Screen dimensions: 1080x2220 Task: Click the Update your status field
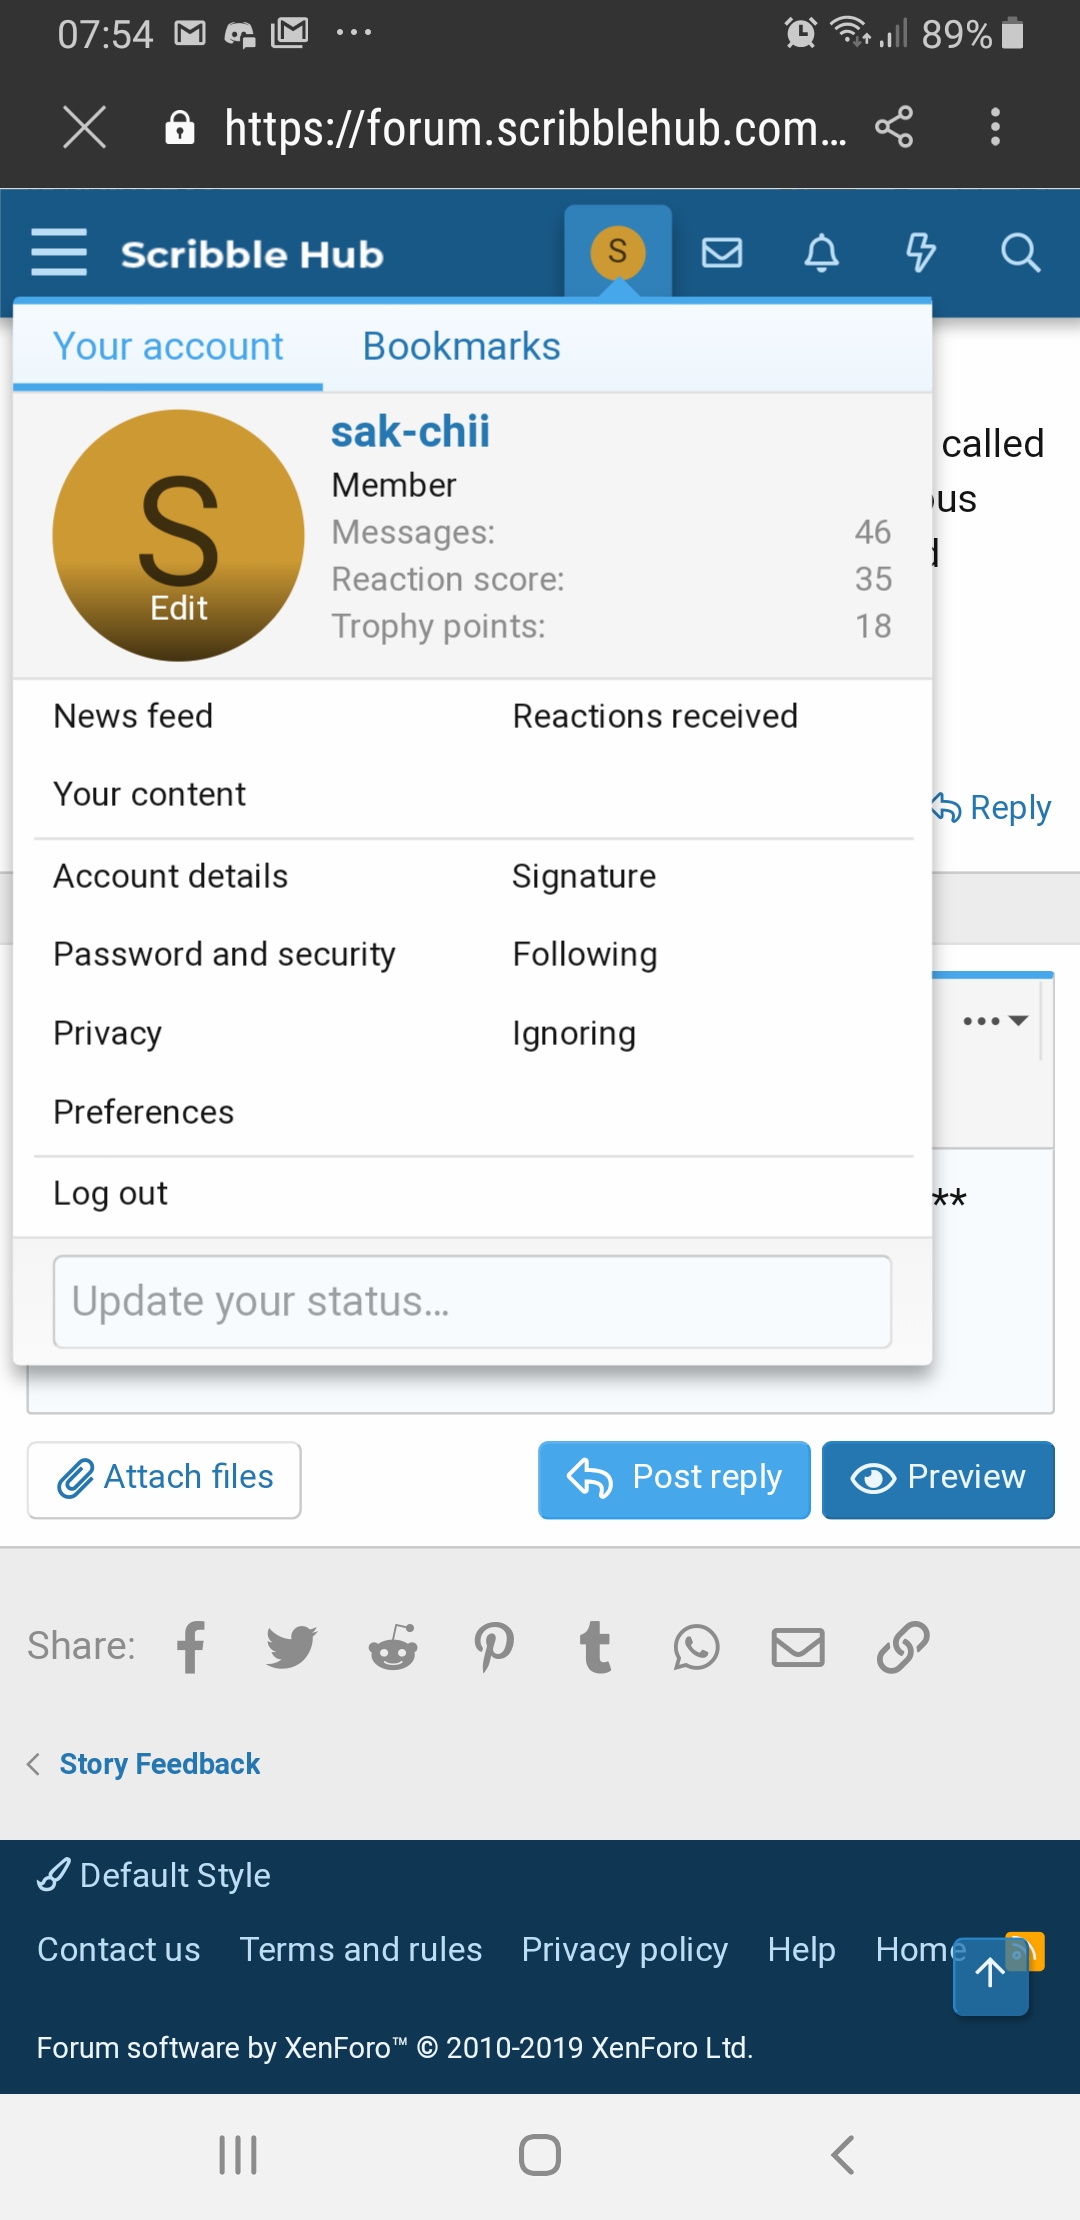point(472,1301)
